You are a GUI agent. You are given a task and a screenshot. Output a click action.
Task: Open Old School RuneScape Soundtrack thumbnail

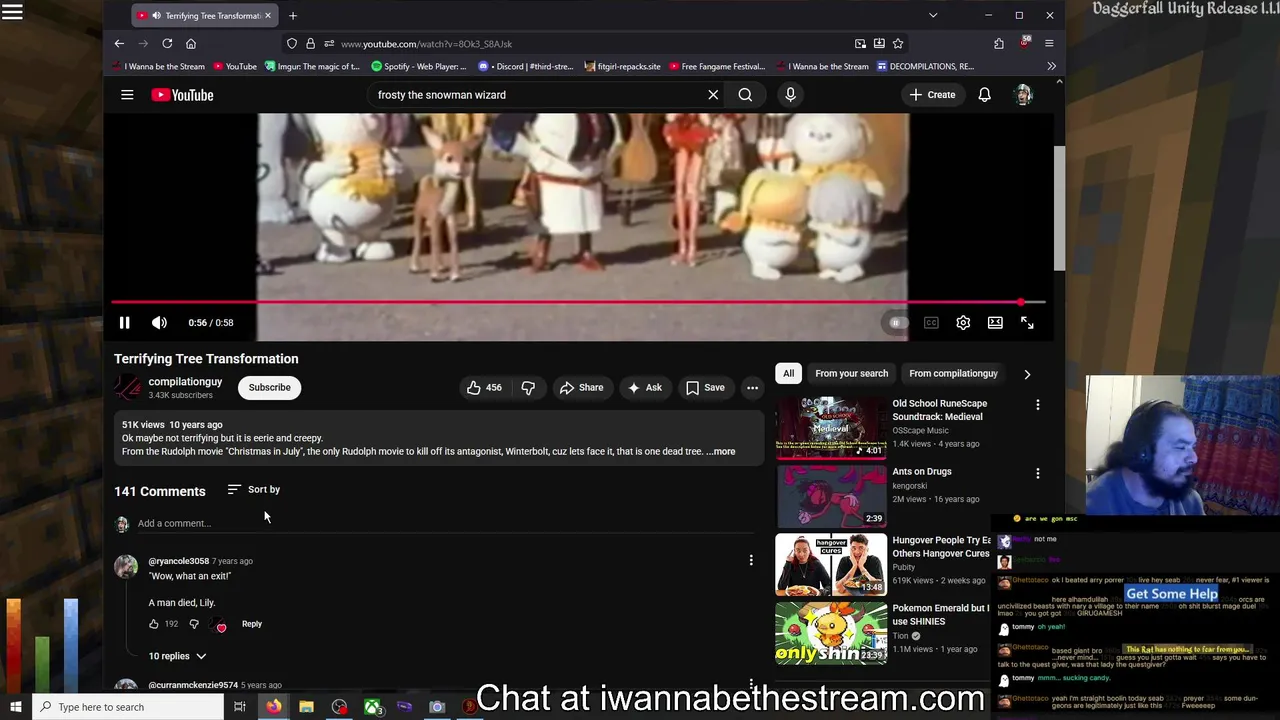pyautogui.click(x=831, y=427)
